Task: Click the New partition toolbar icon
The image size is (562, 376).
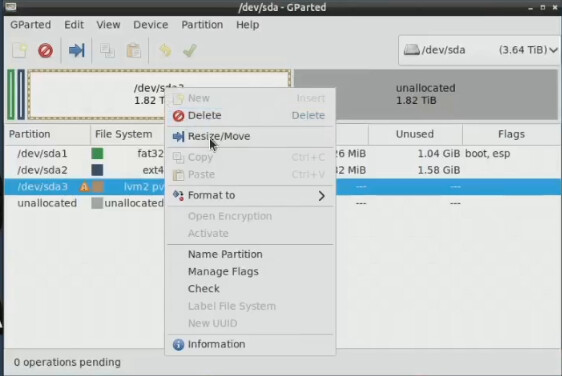Action: [x=20, y=51]
